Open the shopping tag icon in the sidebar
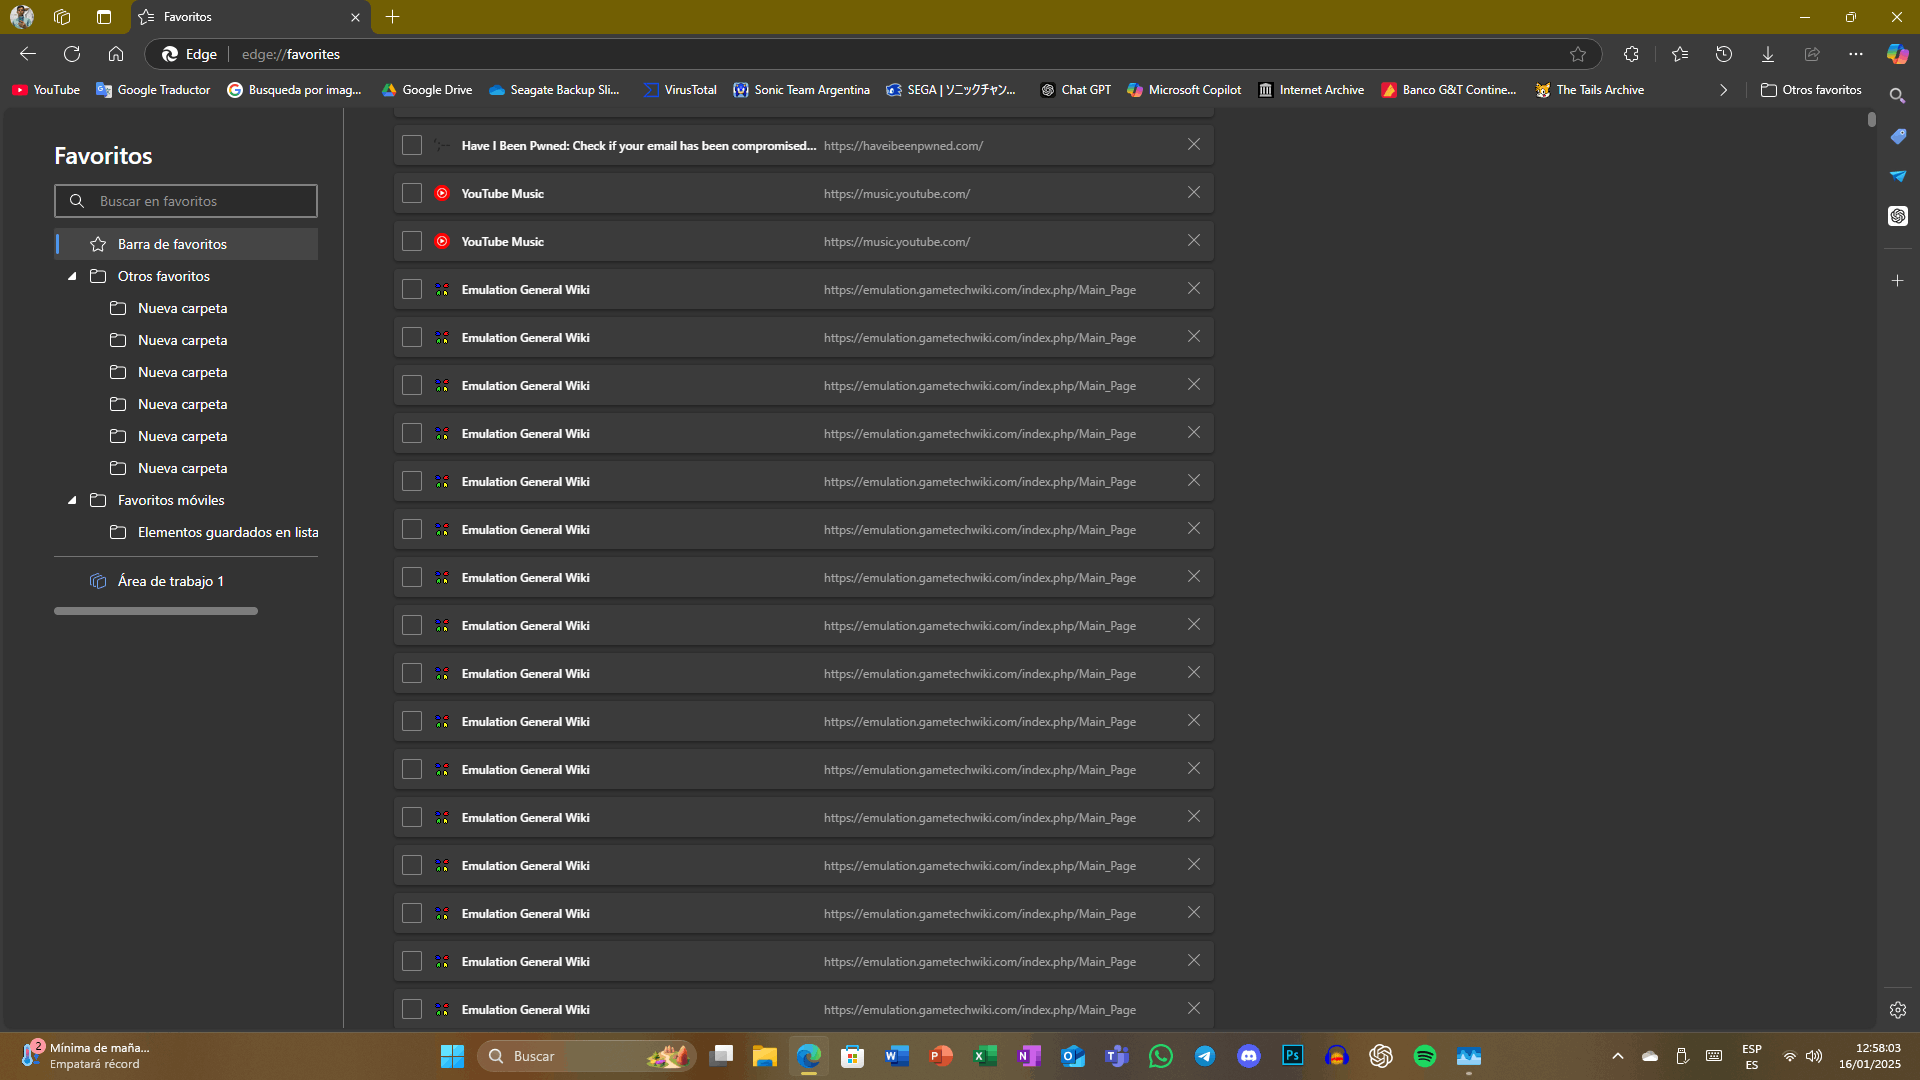1920x1080 pixels. tap(1899, 136)
